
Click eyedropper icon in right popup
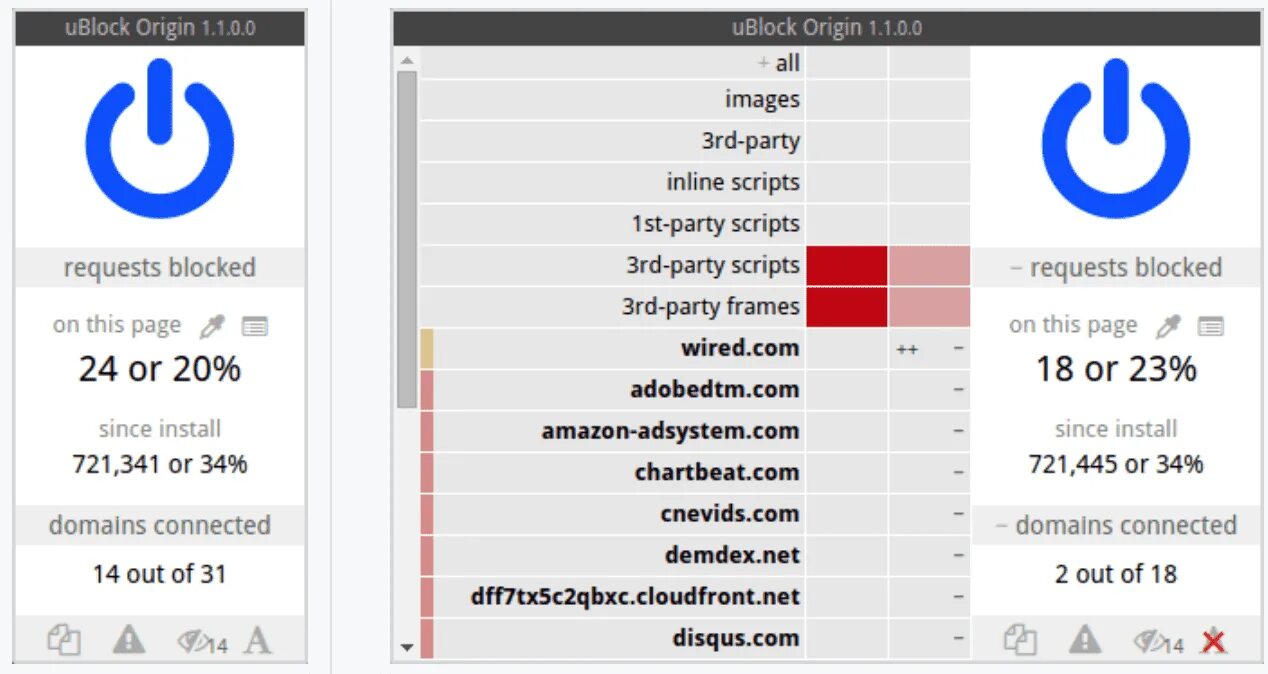tap(1168, 326)
